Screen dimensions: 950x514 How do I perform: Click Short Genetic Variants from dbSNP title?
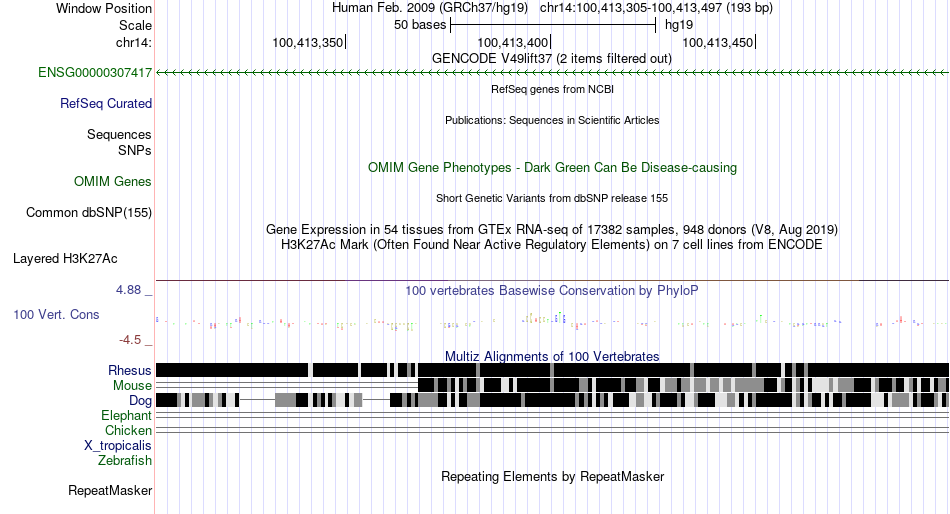point(552,198)
